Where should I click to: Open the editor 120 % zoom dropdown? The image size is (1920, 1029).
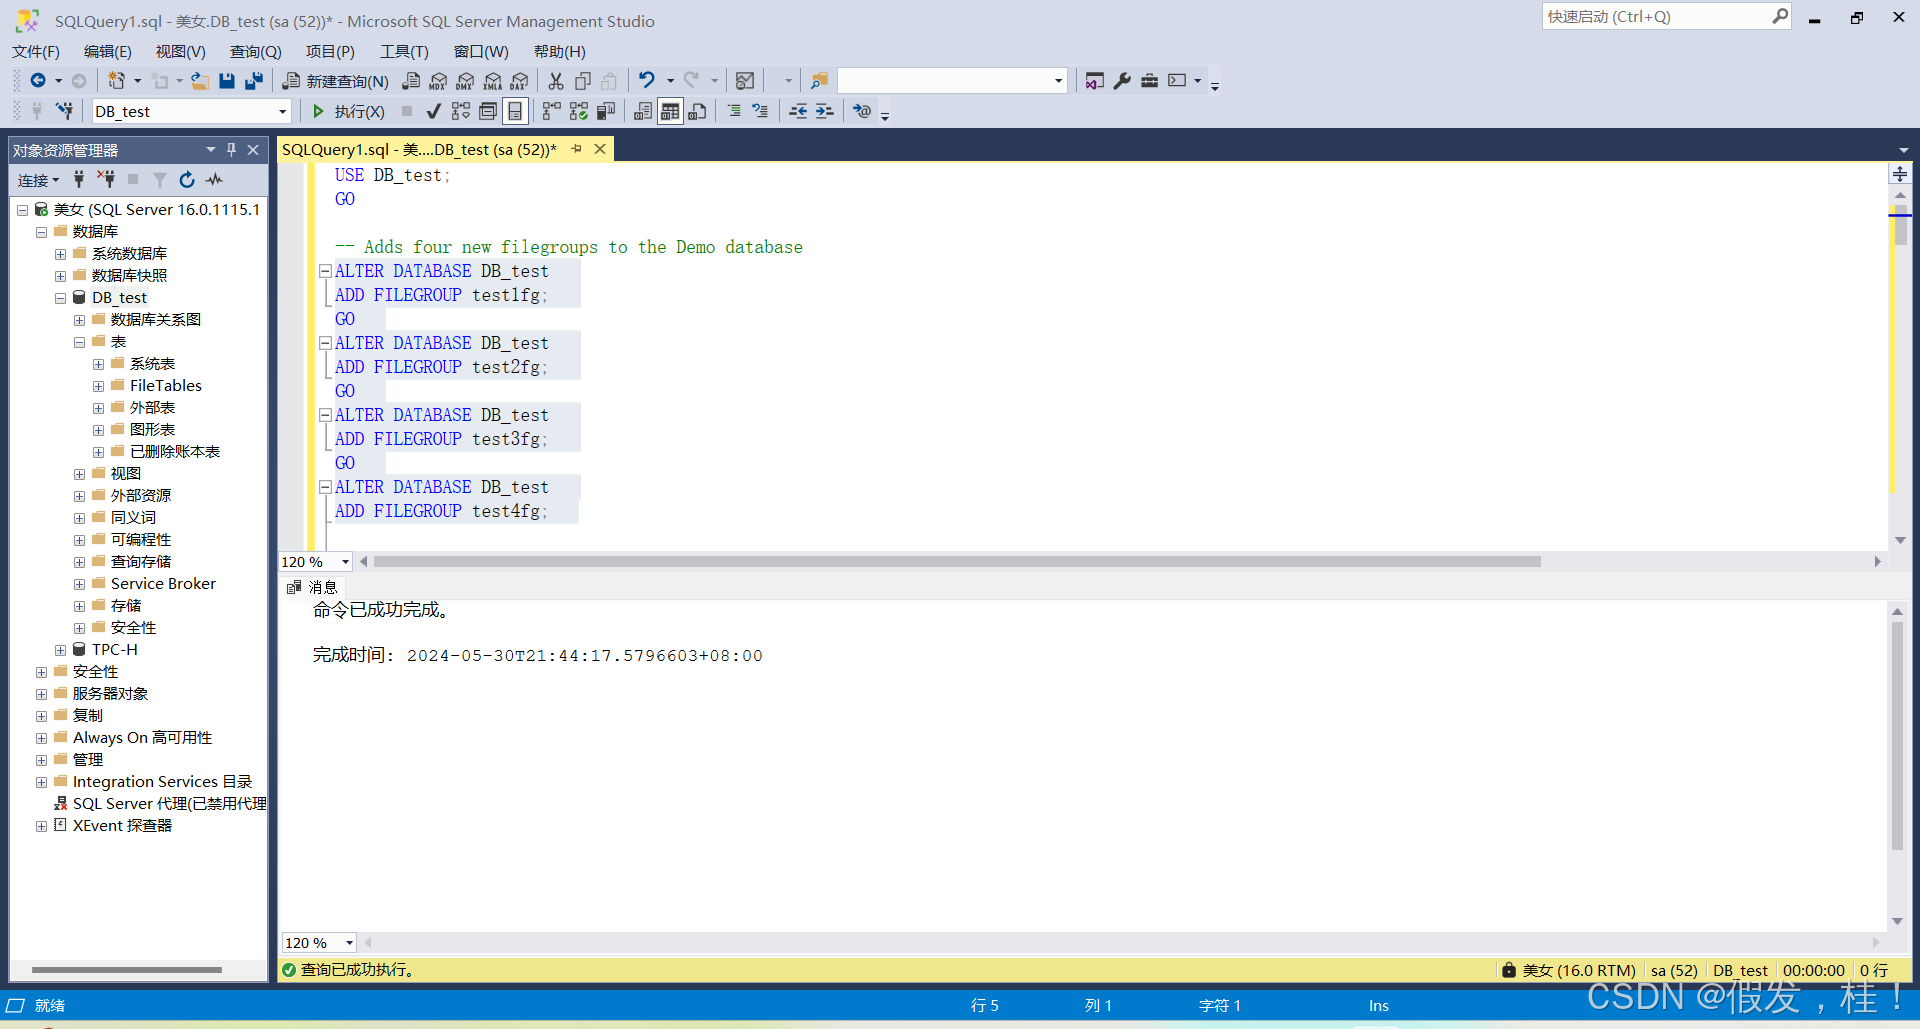[346, 562]
